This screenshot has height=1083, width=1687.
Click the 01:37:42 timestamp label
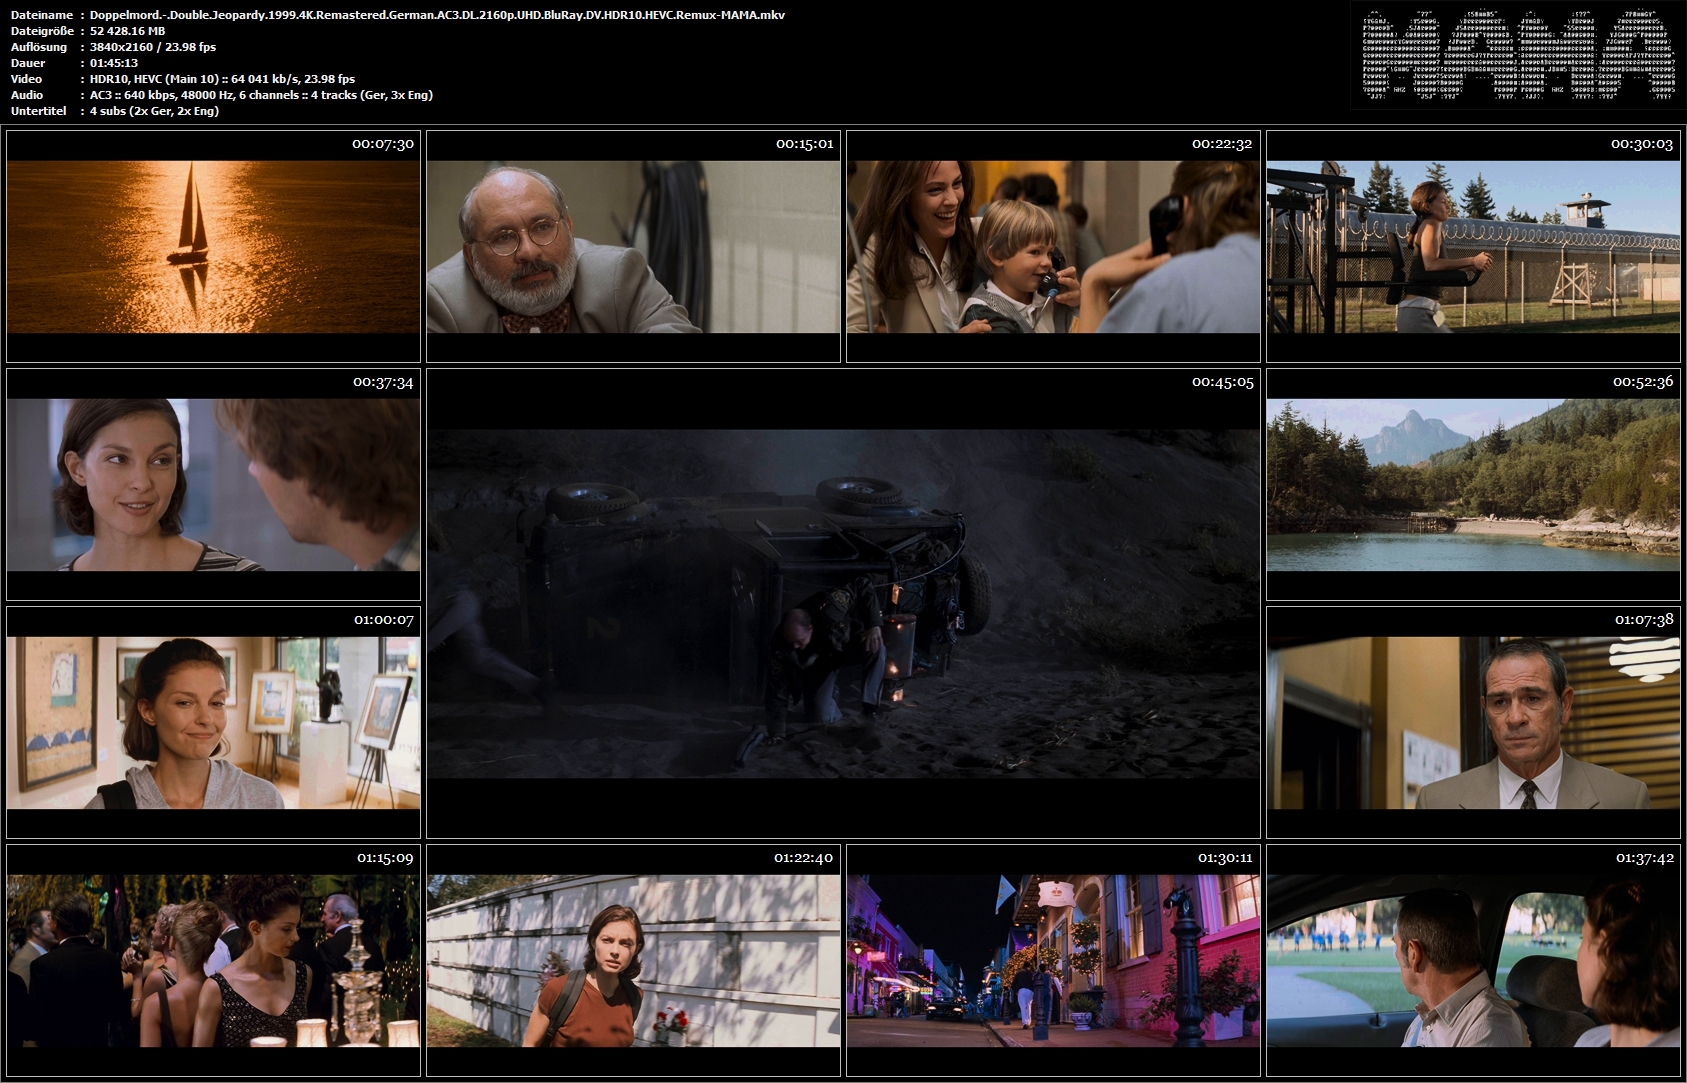(x=1644, y=858)
